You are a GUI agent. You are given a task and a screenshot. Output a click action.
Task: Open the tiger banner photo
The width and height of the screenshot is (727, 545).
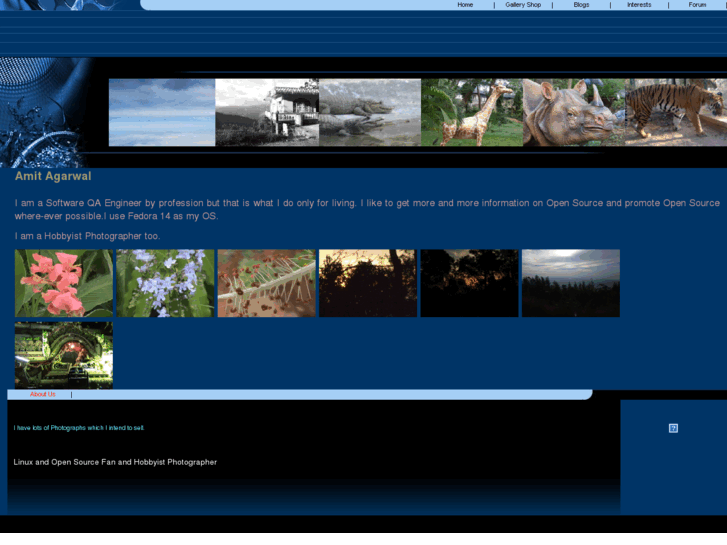pos(676,112)
